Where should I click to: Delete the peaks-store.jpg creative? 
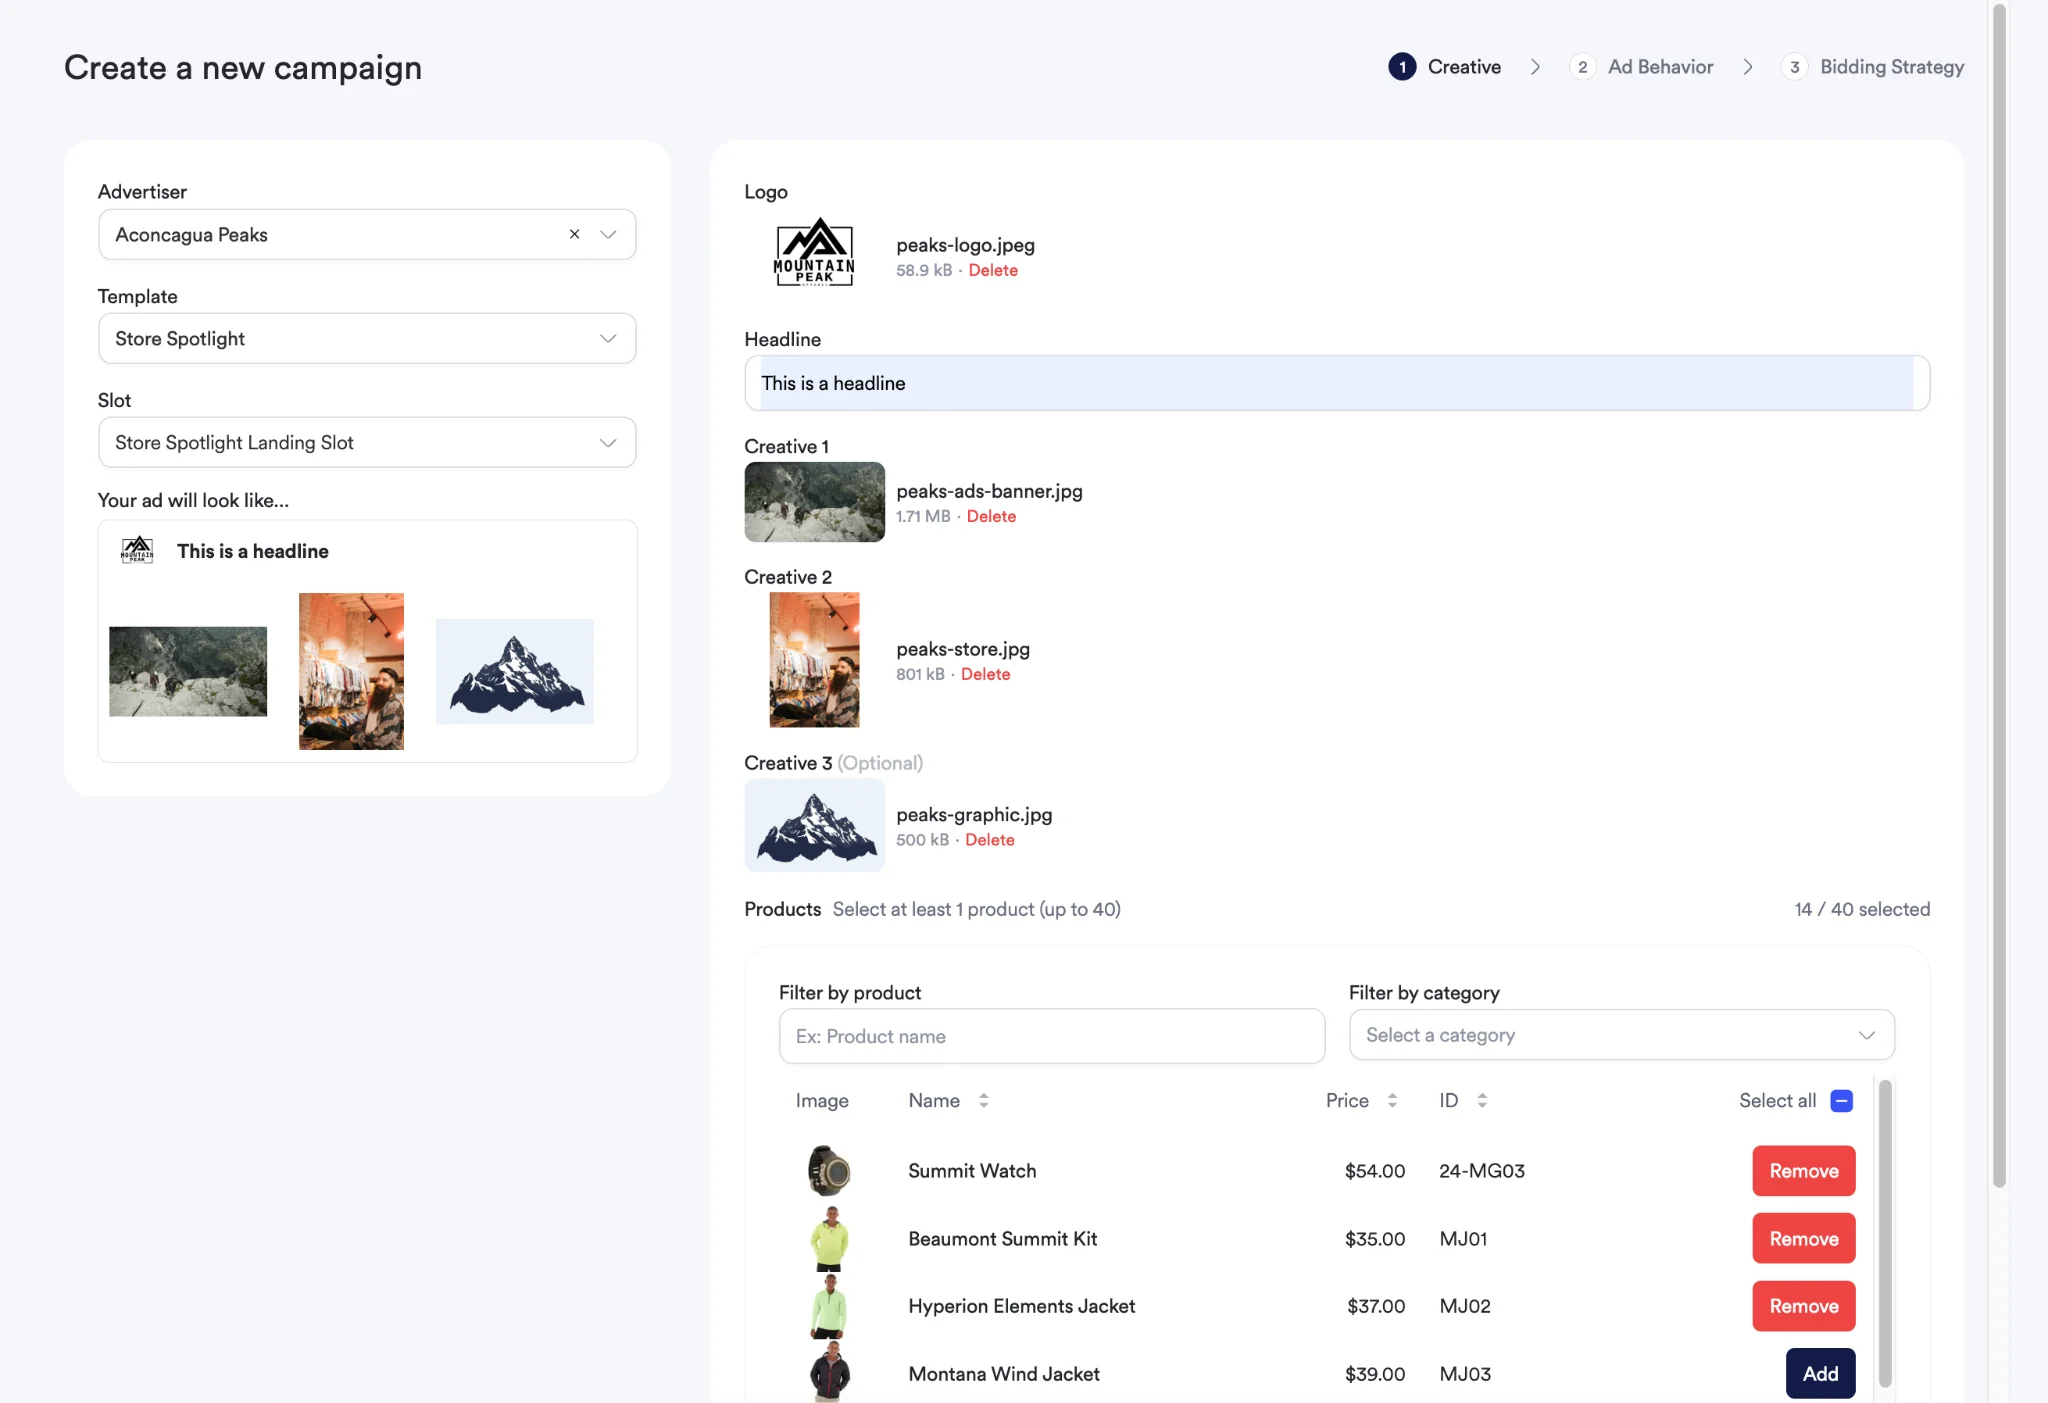pos(986,674)
